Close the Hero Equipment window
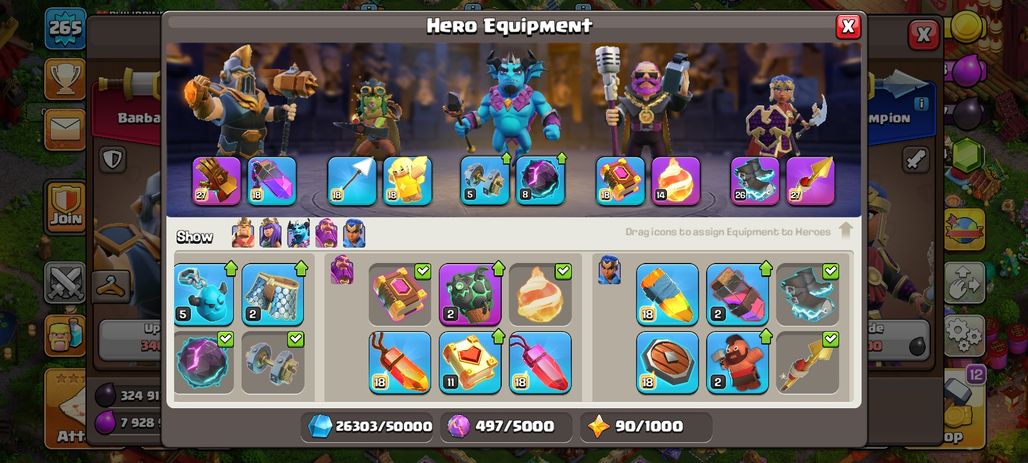Screen dimensions: 1028x463 pos(848,26)
